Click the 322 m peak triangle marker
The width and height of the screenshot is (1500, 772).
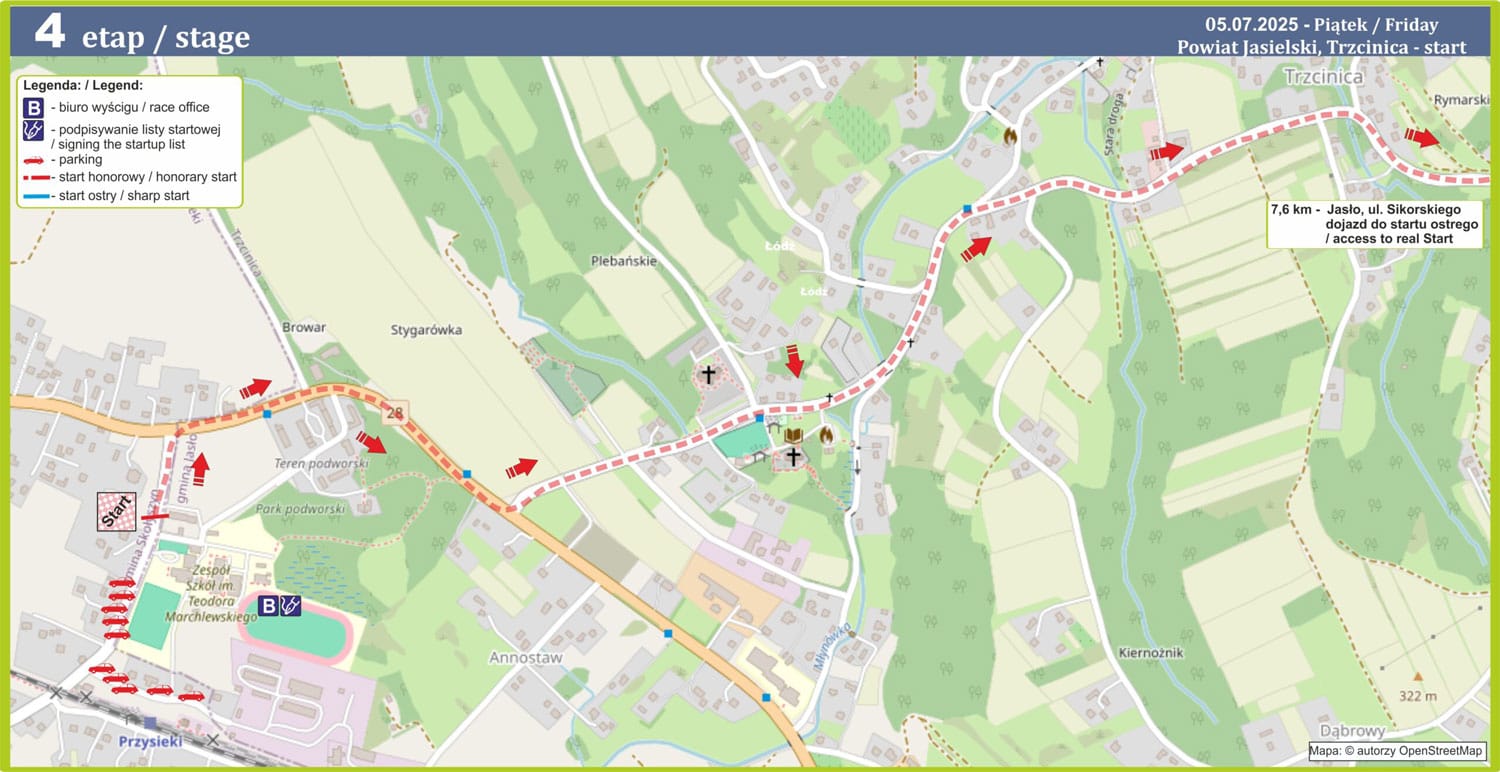(1417, 675)
